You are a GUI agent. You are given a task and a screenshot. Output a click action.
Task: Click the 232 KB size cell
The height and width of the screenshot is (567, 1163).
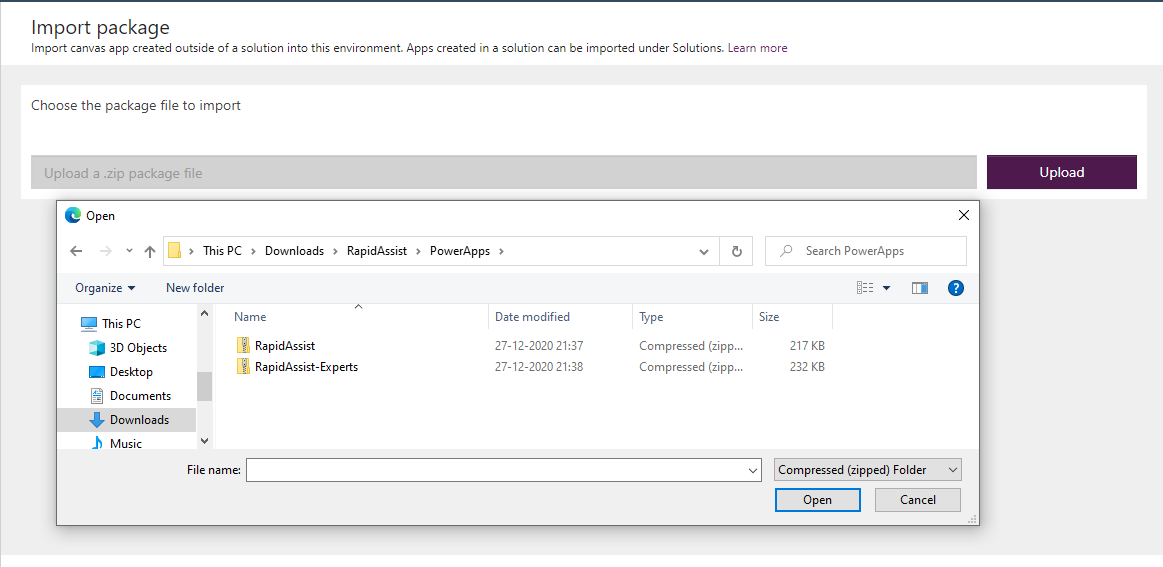click(x=807, y=367)
